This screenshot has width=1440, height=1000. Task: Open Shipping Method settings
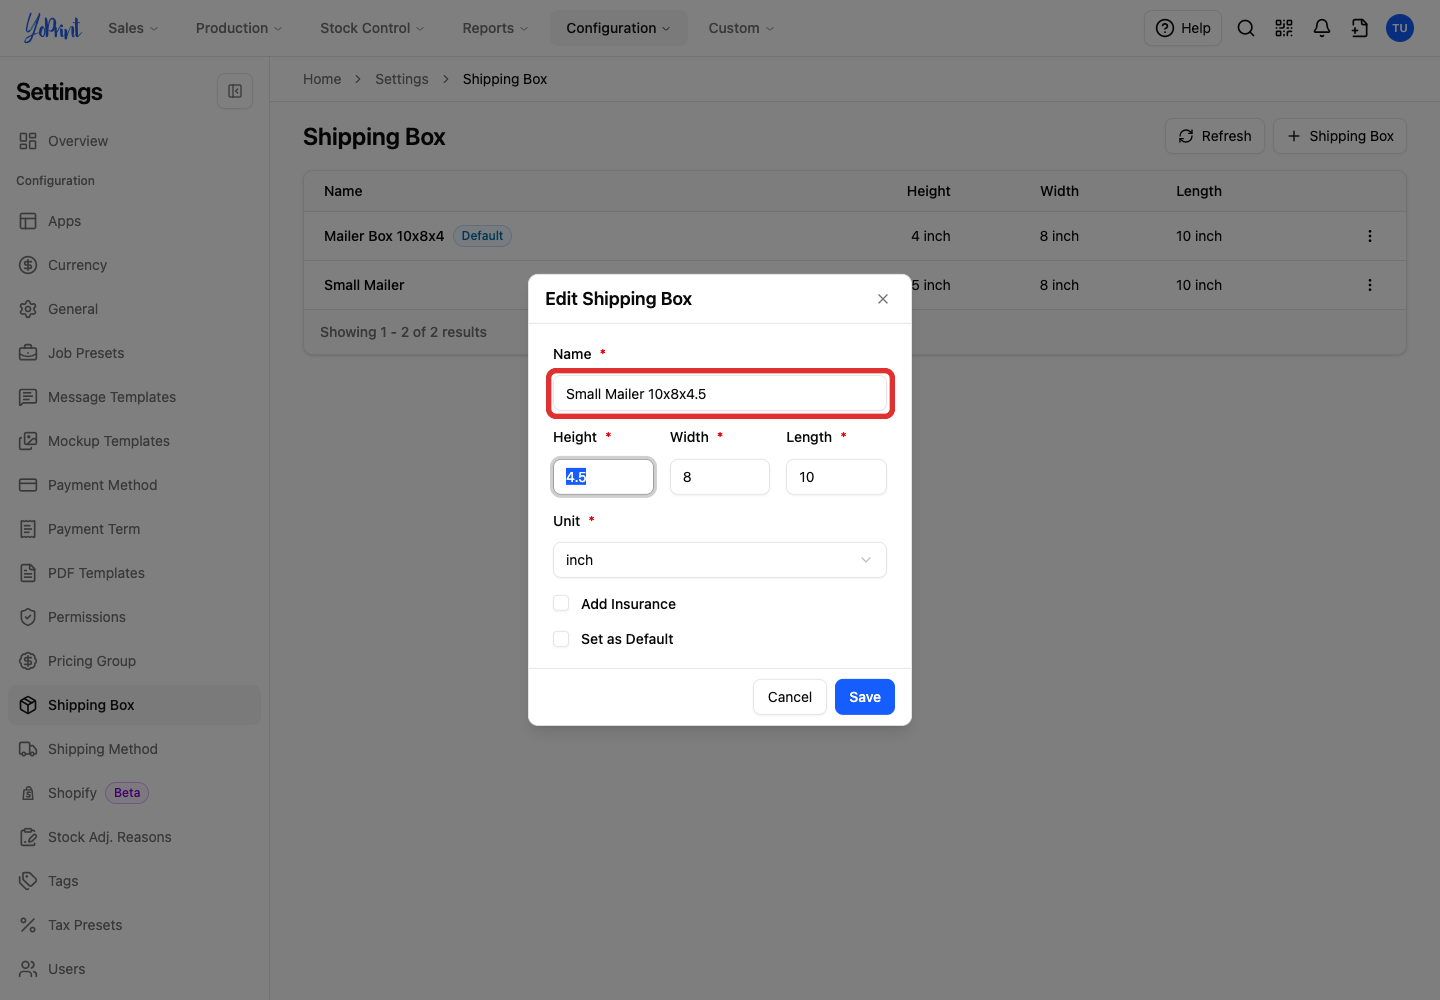click(x=135, y=749)
